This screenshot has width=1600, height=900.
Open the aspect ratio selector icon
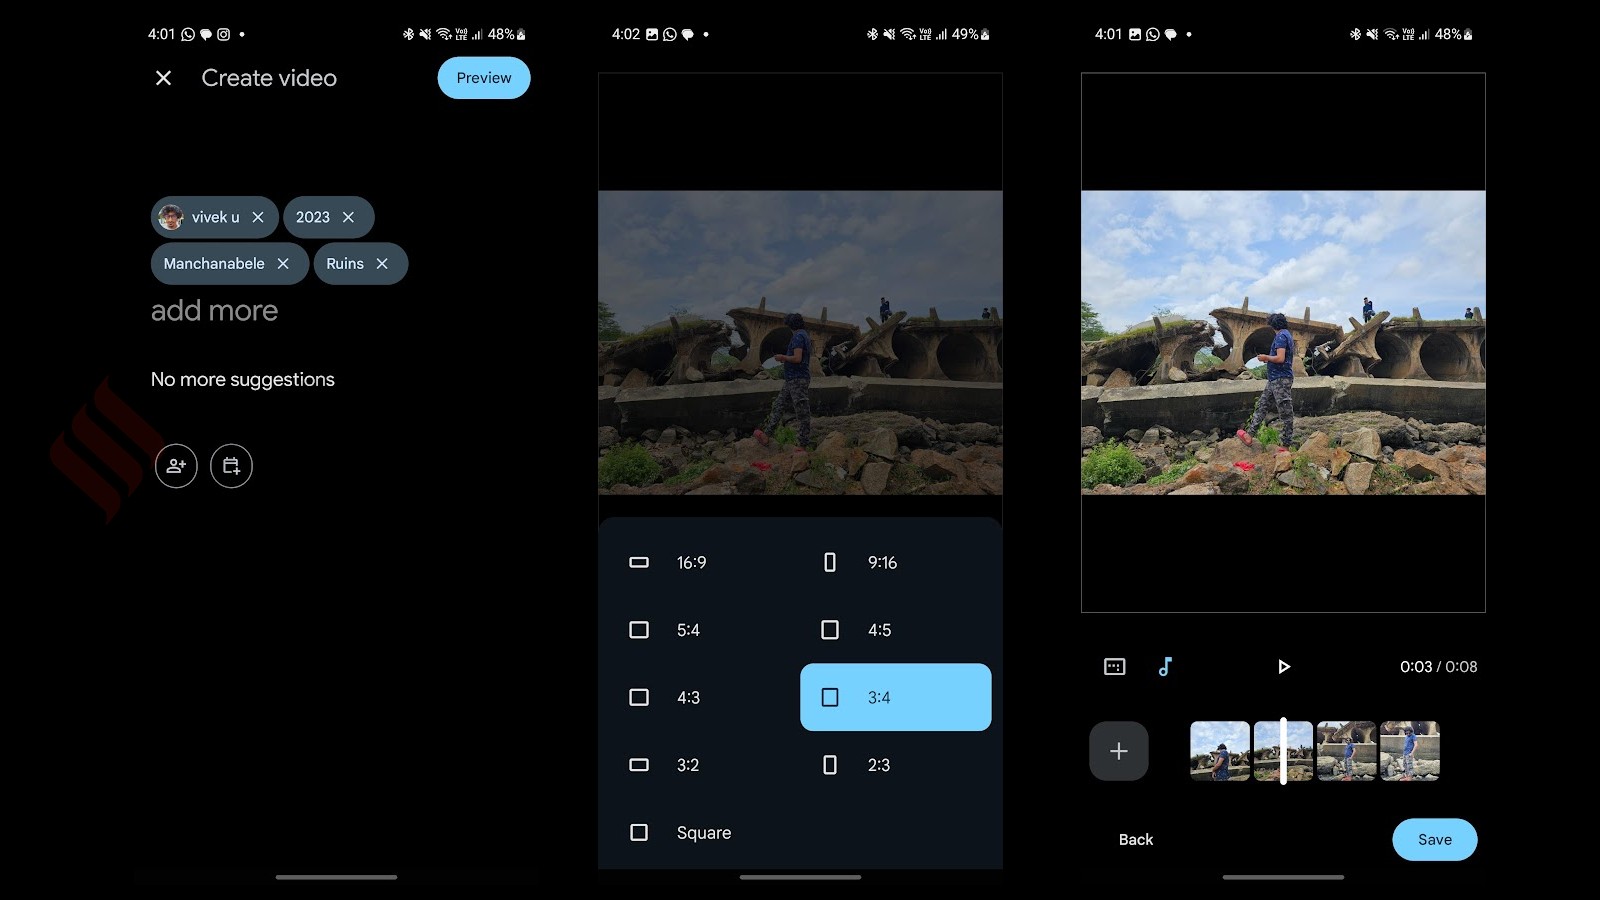pos(1113,666)
